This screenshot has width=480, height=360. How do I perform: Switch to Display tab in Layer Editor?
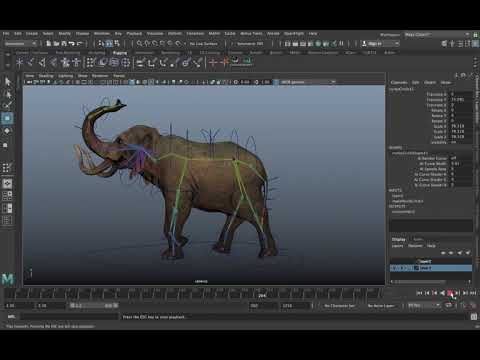[x=399, y=239]
